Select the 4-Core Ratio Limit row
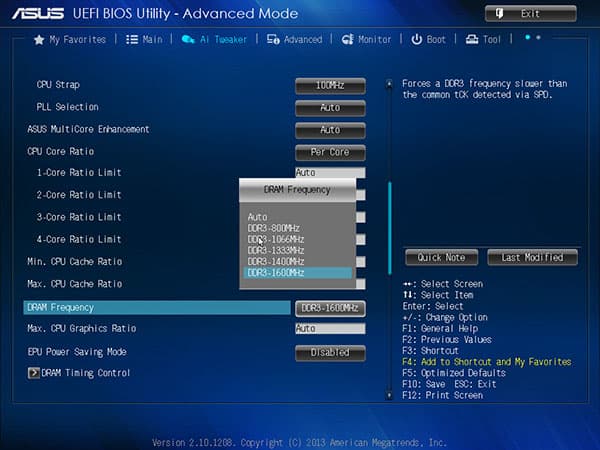 (x=79, y=239)
